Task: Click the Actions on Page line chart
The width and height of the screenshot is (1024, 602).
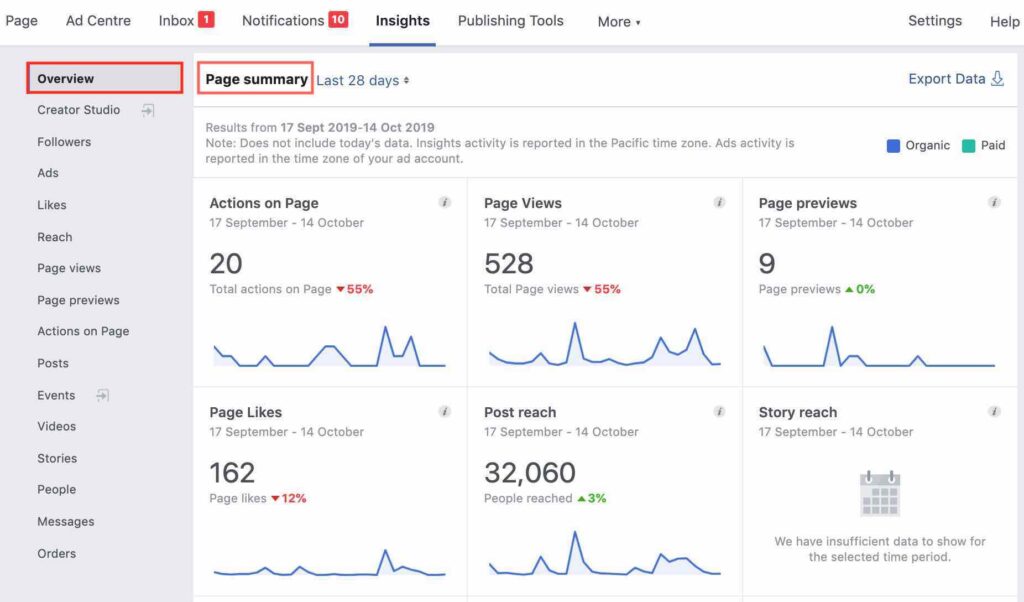Action: pos(330,346)
